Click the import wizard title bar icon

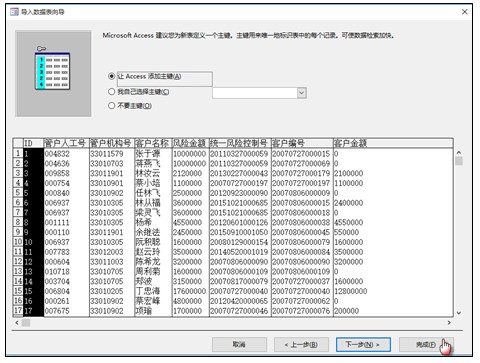[14, 12]
